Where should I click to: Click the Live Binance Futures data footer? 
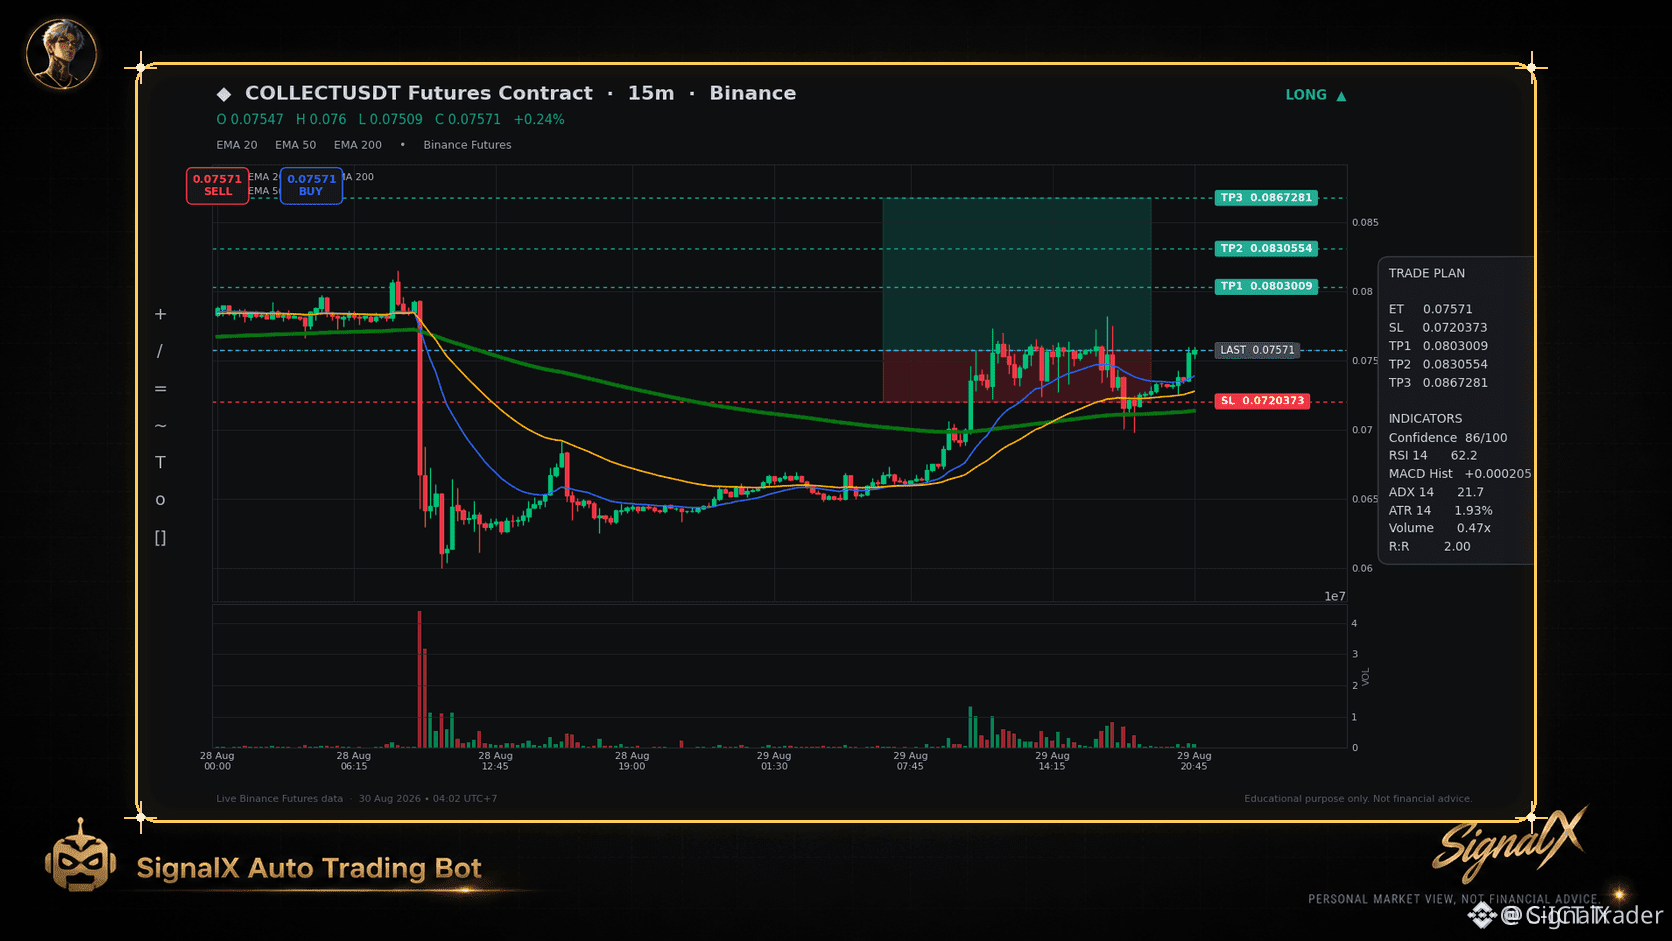pyautogui.click(x=279, y=799)
